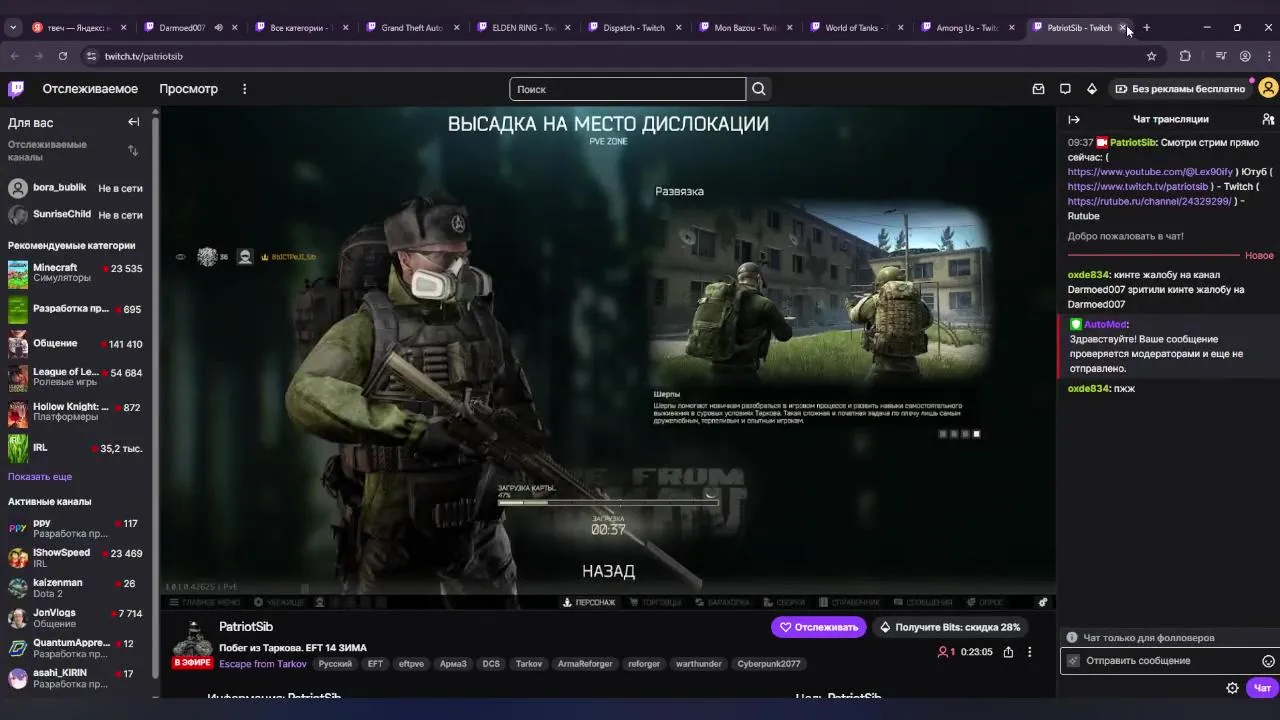Open the rutube.ru channel link
Viewport: 1280px width, 720px height.
click(1150, 201)
